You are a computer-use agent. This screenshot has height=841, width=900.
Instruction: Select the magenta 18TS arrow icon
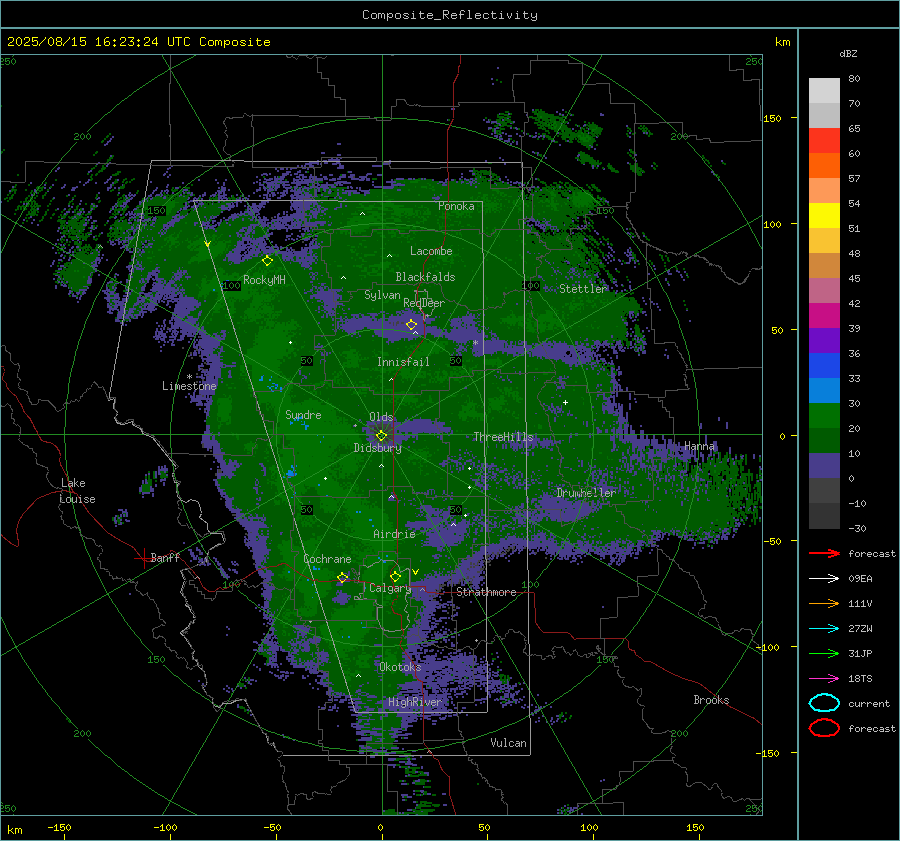pos(824,679)
